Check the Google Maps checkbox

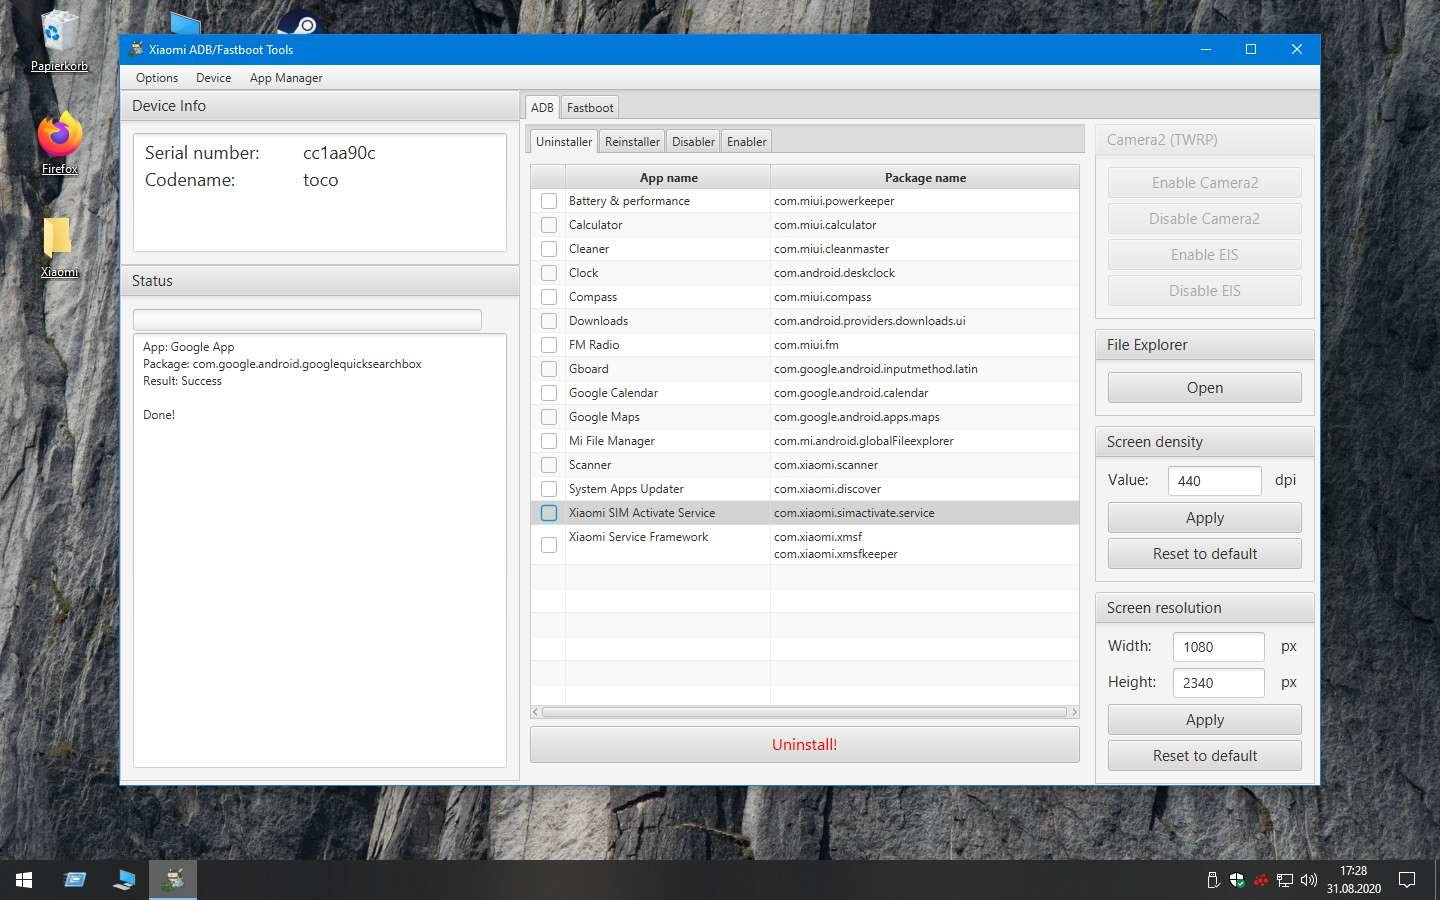[549, 417]
